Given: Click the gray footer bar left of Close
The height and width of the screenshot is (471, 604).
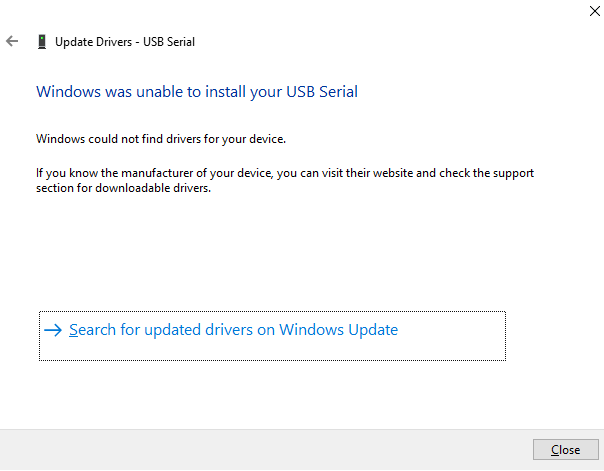Looking at the screenshot, I should 266,449.
